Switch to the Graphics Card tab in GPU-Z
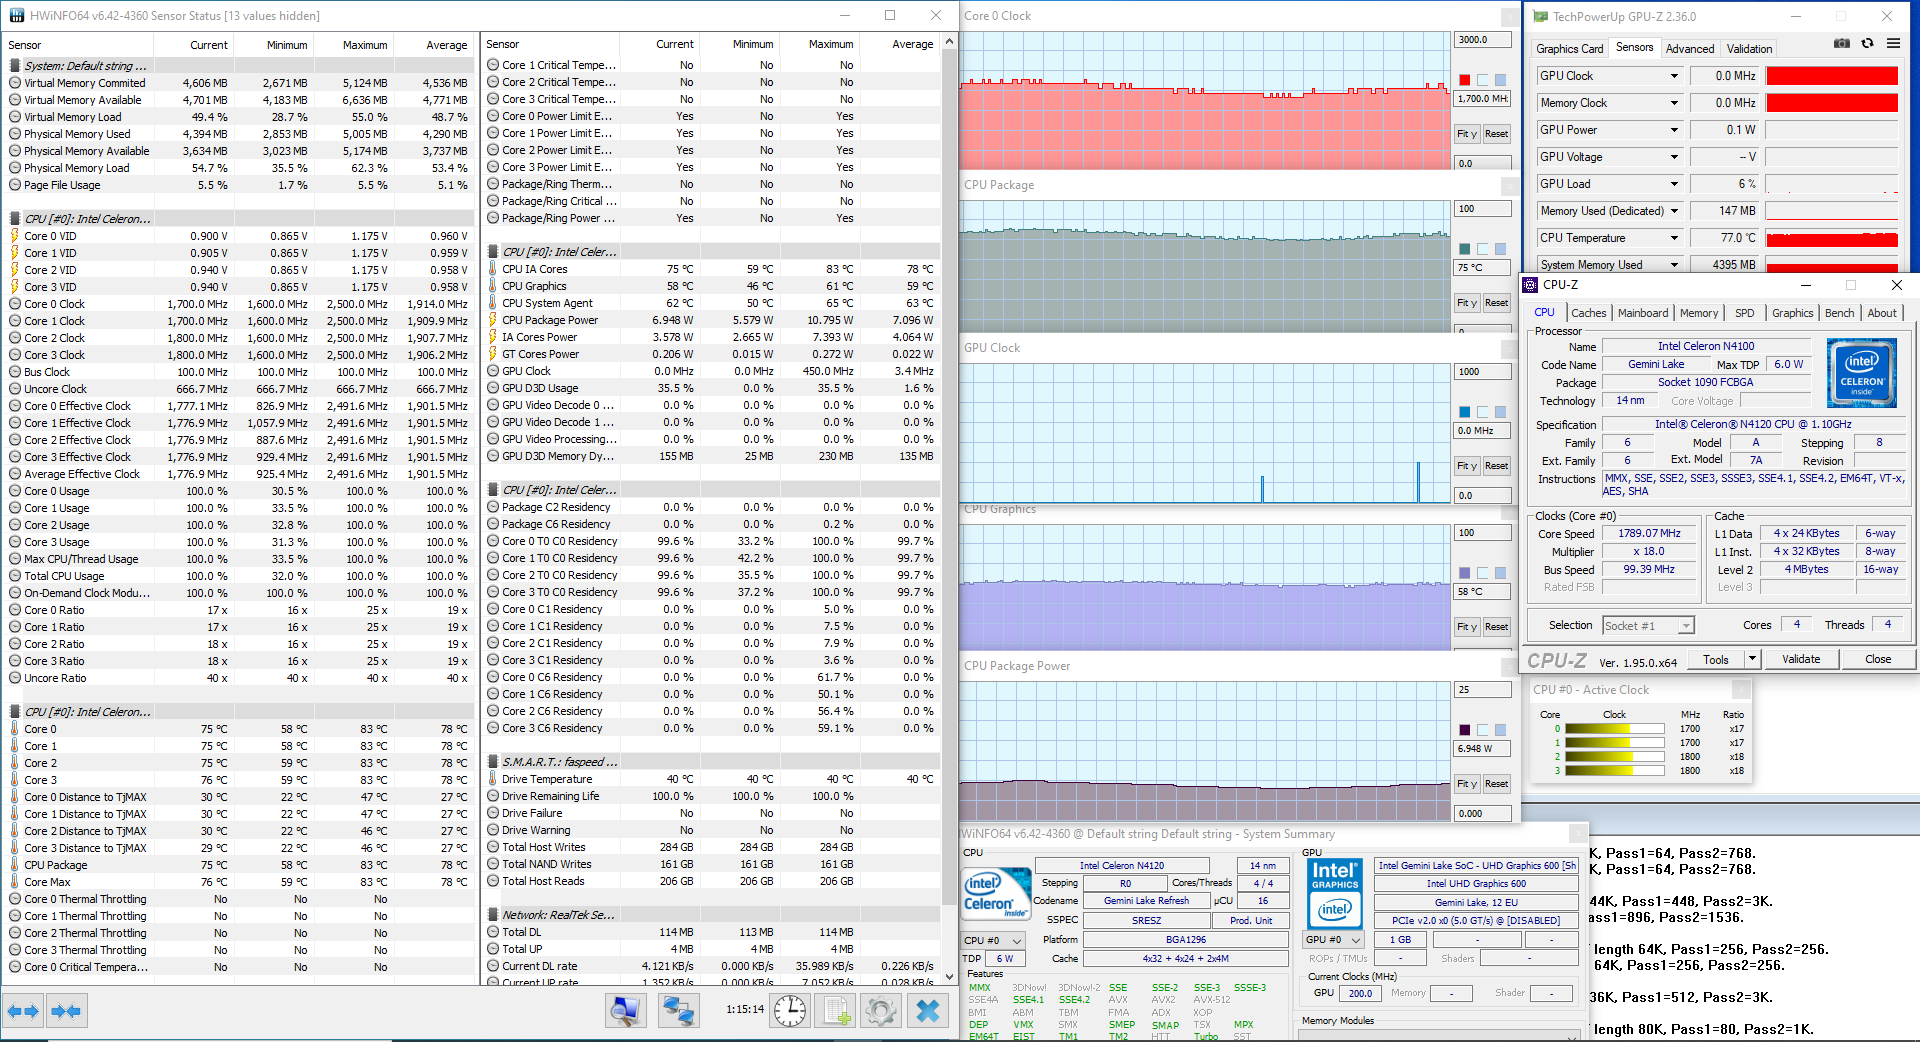Viewport: 1920px width, 1042px height. click(x=1569, y=48)
